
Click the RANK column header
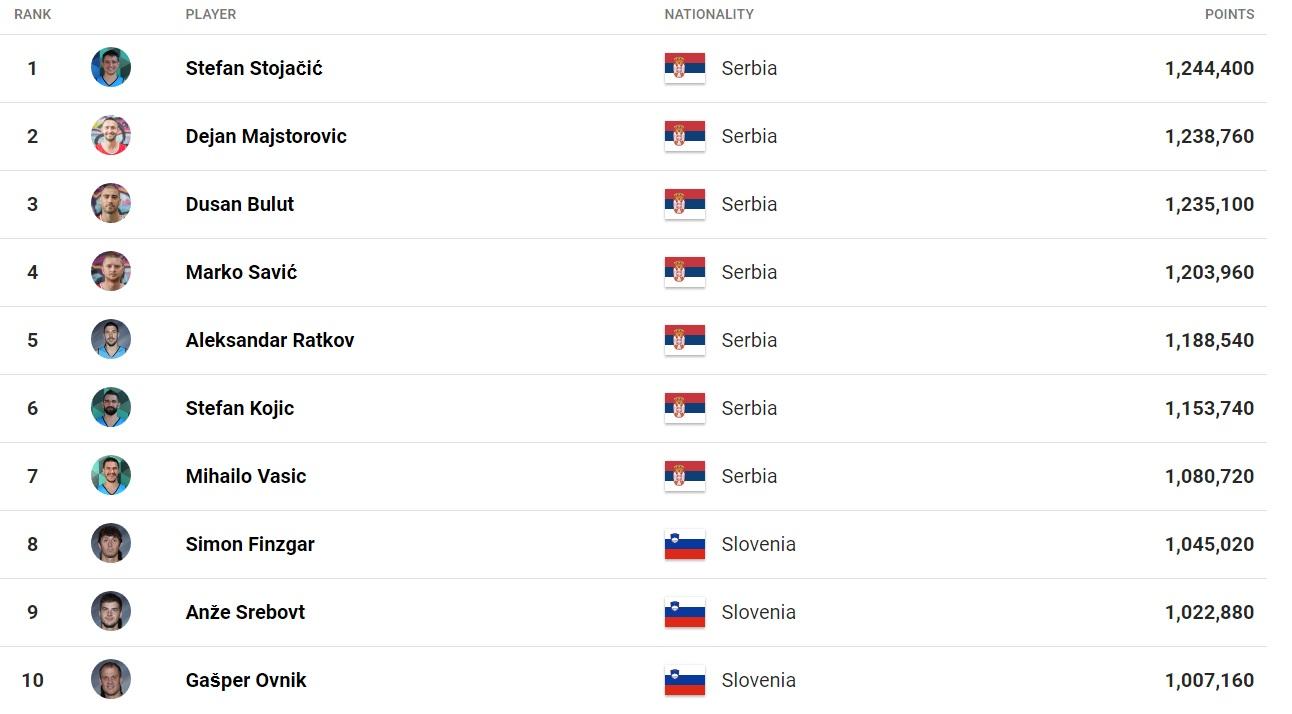tap(33, 14)
